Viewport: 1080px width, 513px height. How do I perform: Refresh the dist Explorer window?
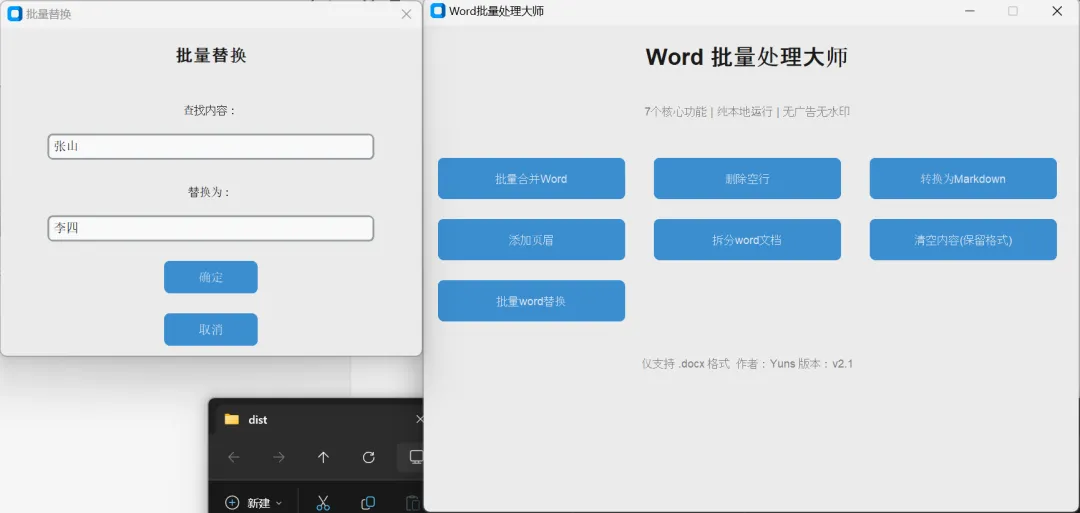pyautogui.click(x=368, y=457)
